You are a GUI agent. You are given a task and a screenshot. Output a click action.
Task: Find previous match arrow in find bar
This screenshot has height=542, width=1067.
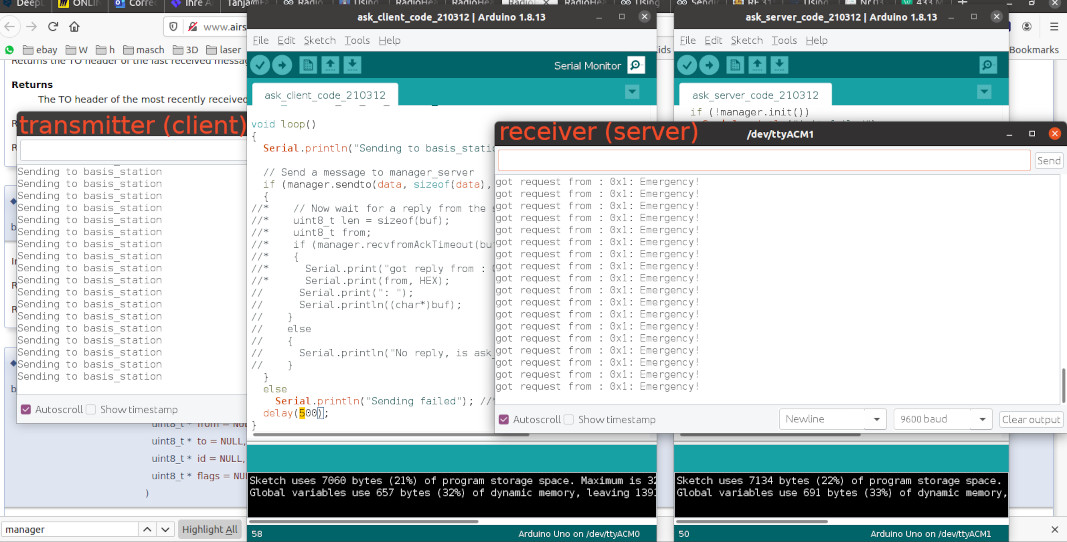pos(147,529)
